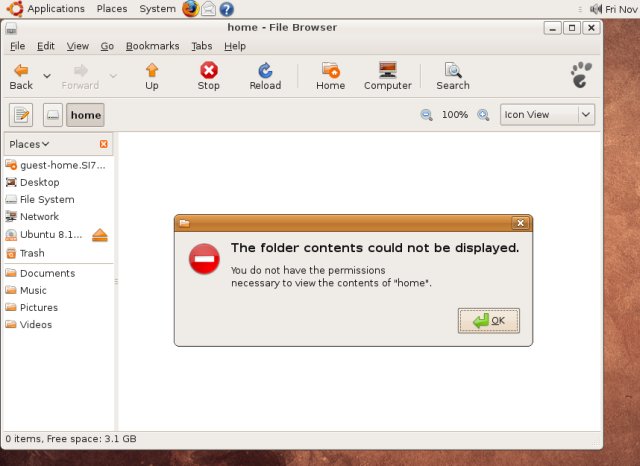This screenshot has width=640, height=466.
Task: Eject the Ubuntu 8.1 volume
Action: pyautogui.click(x=100, y=235)
